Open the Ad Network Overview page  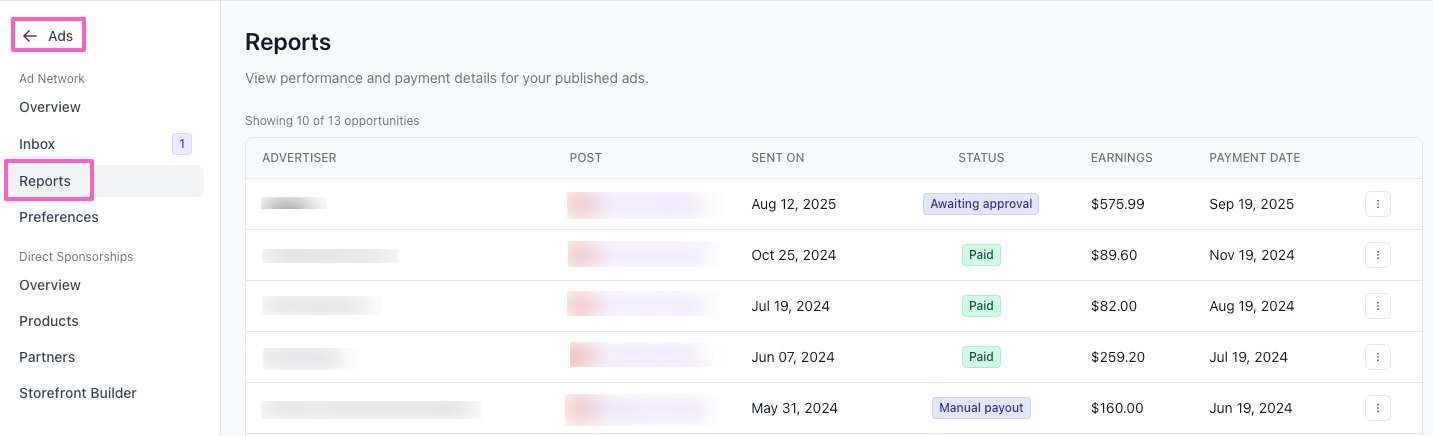(x=50, y=107)
